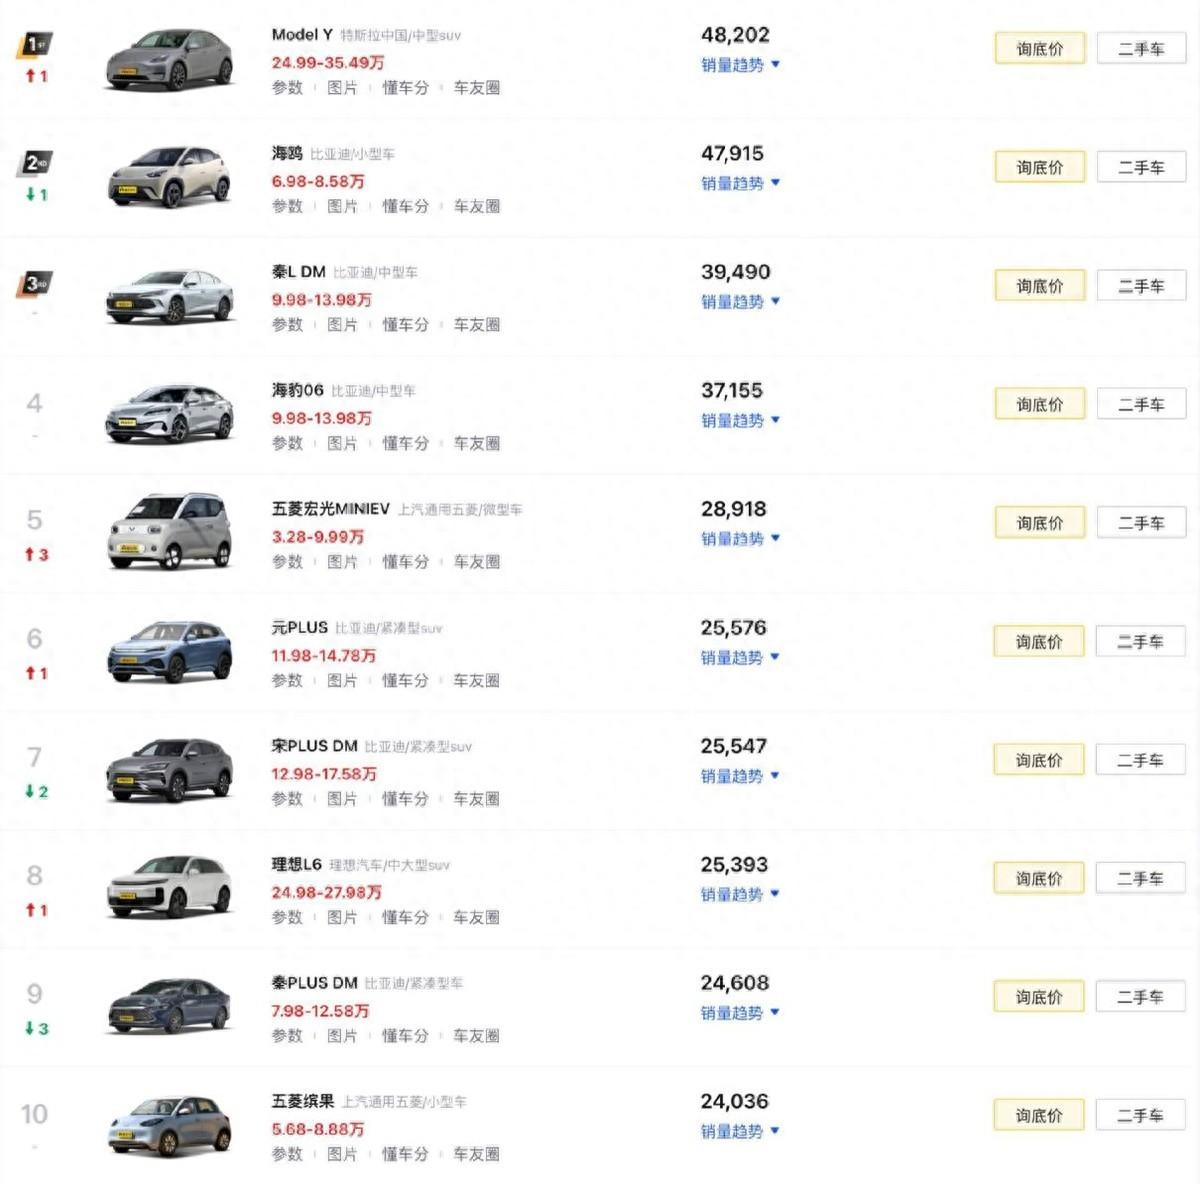The width and height of the screenshot is (1200, 1184).
Task: Open the 五菱宏光MINIEV car image
Action: (x=169, y=532)
